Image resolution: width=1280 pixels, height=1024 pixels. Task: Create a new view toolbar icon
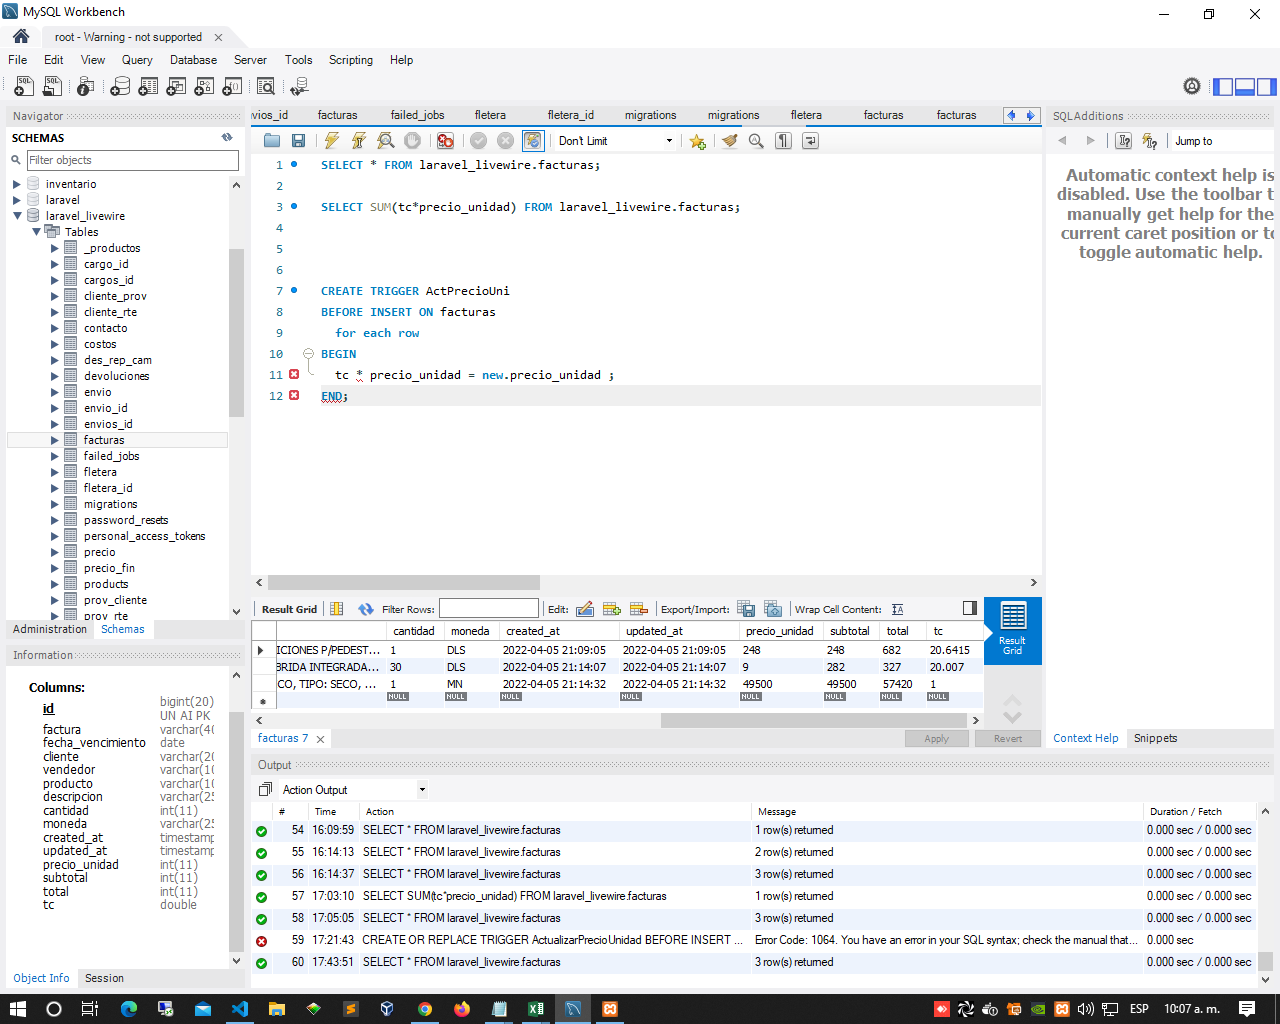(176, 87)
